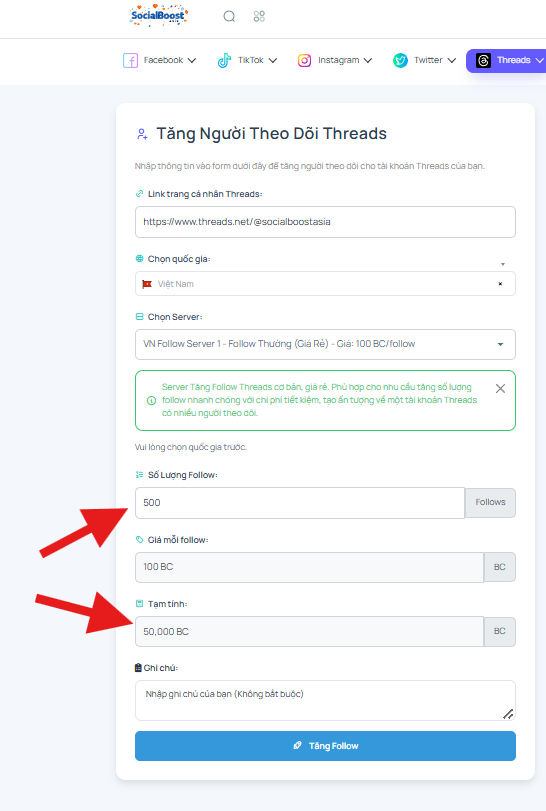Image resolution: width=546 pixels, height=811 pixels.
Task: Click the Twitter bird icon
Action: (x=400, y=61)
